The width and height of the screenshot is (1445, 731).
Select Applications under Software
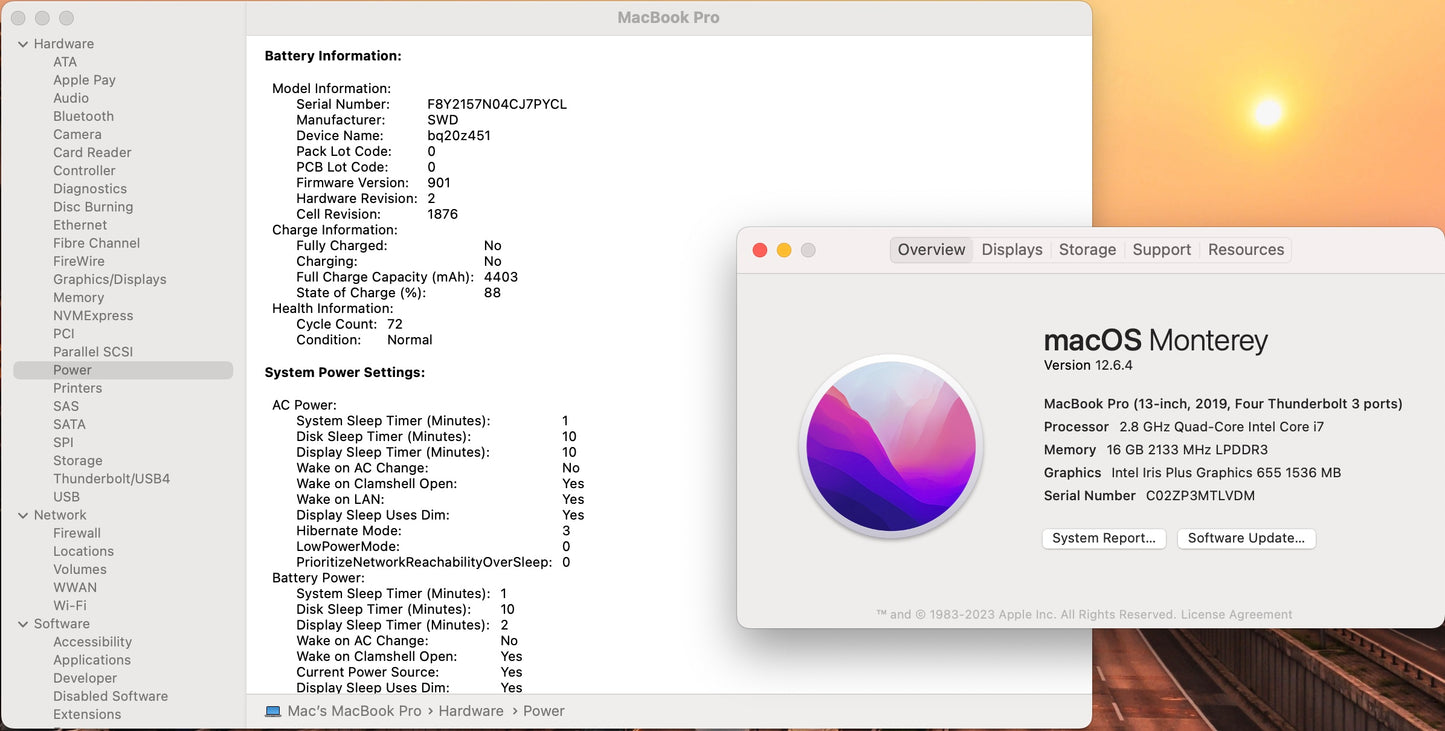(x=92, y=660)
